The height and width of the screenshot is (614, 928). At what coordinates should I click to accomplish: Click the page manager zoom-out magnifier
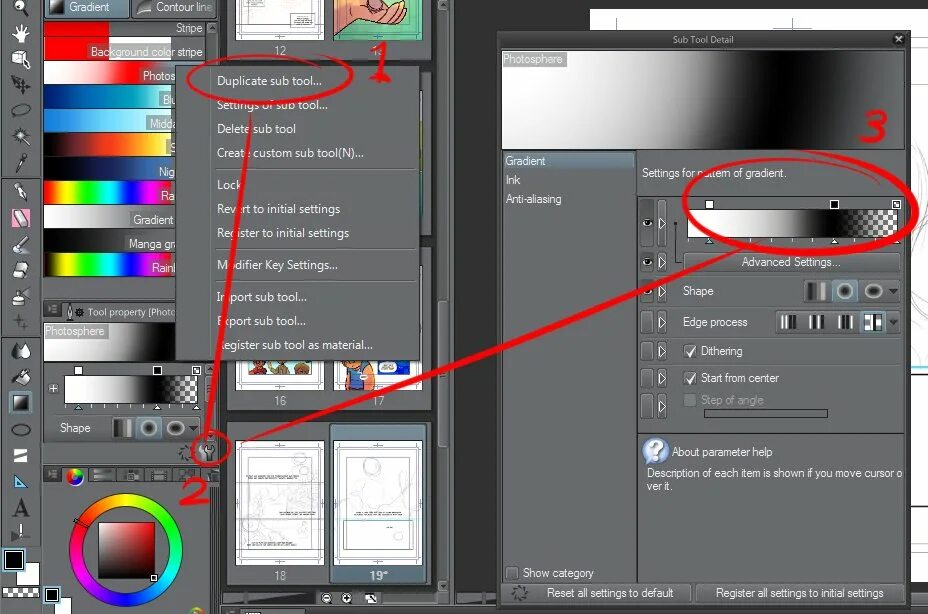326,598
